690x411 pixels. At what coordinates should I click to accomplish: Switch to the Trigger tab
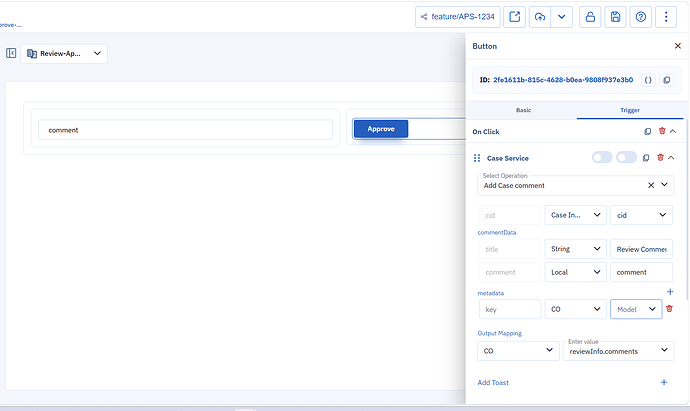[x=630, y=110]
